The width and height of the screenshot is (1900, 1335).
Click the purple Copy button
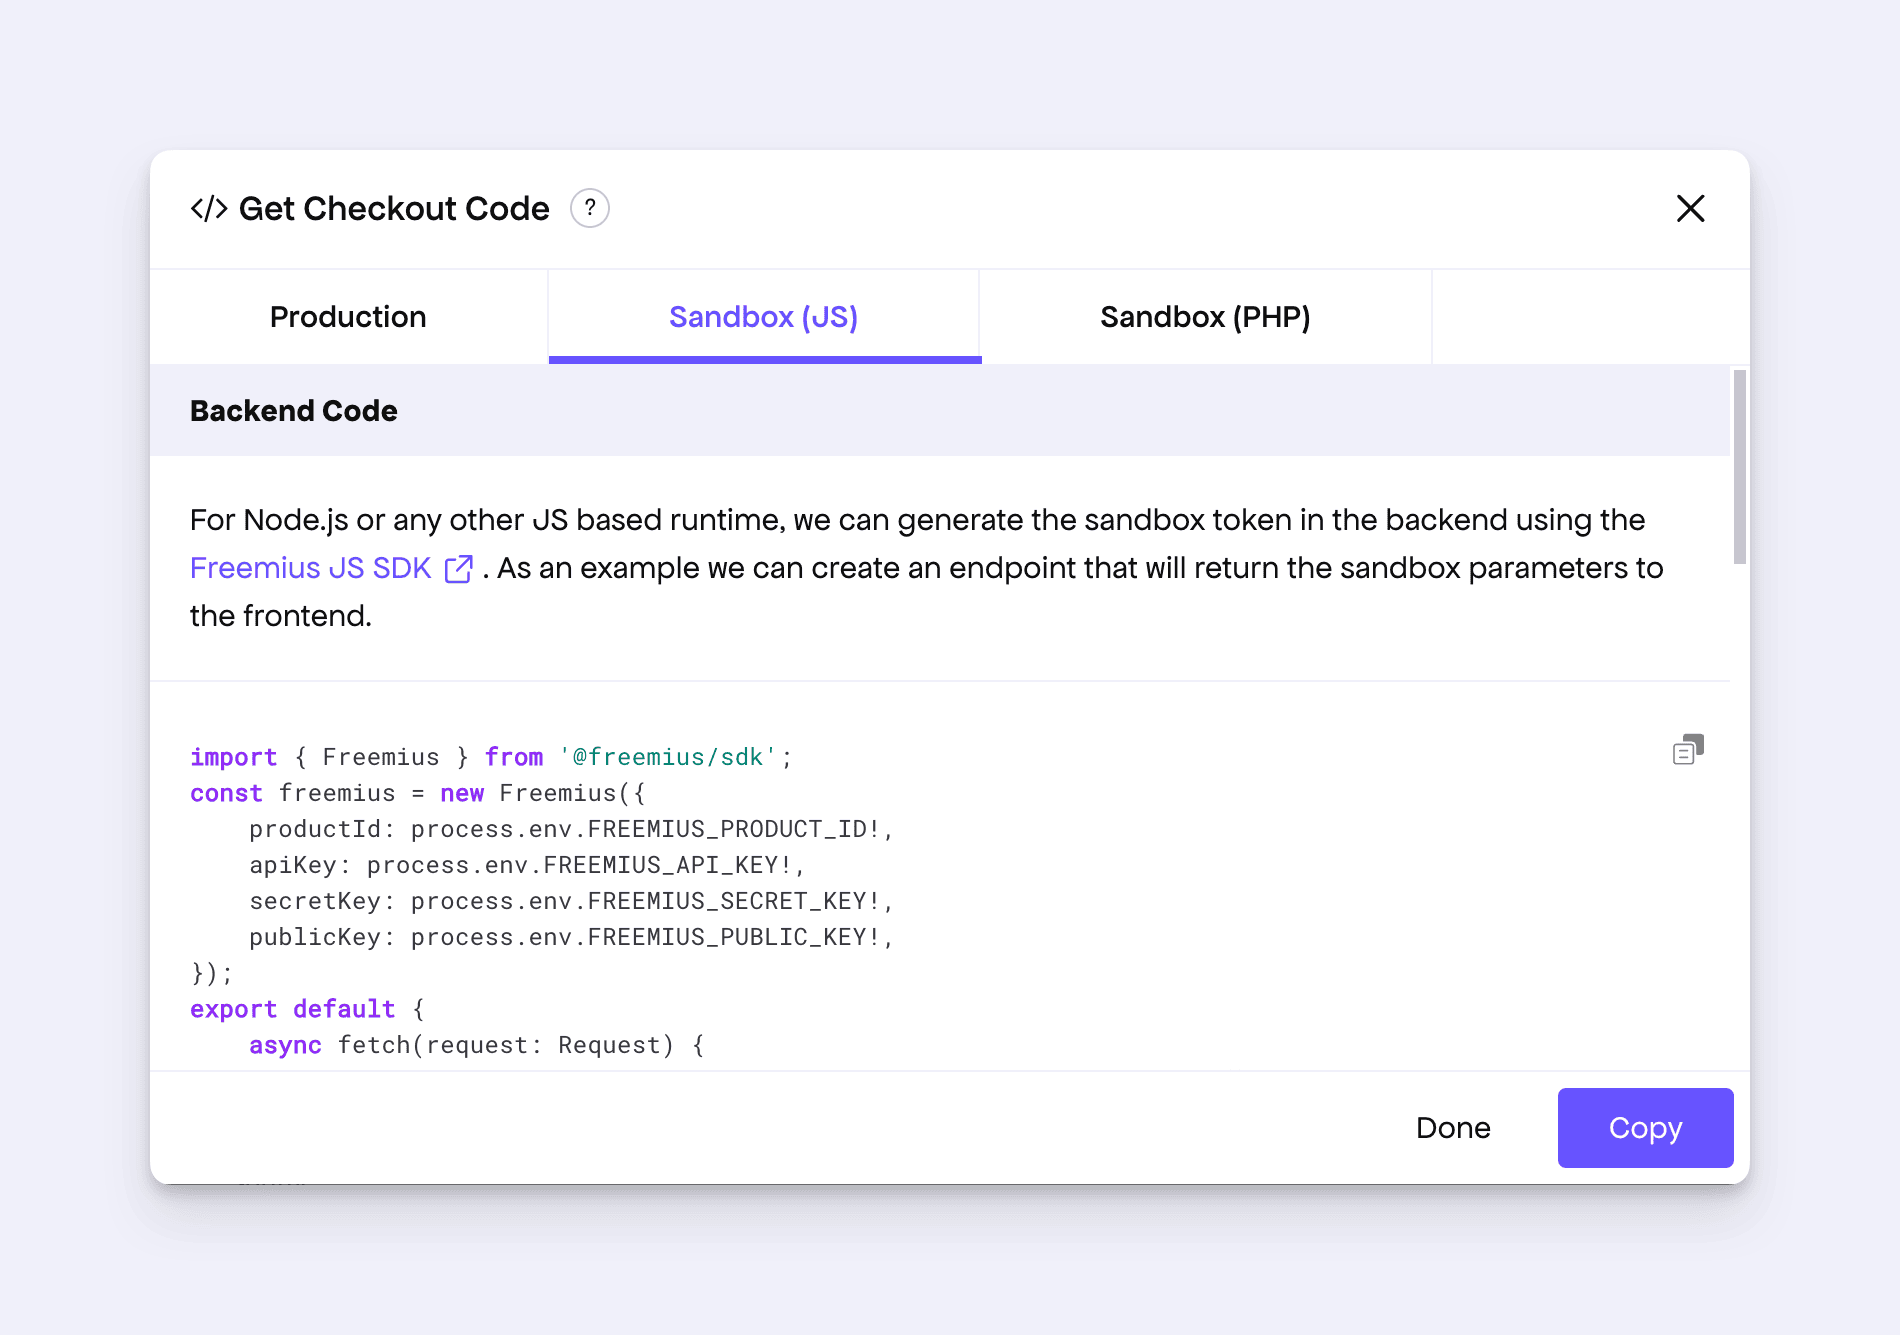click(1644, 1128)
